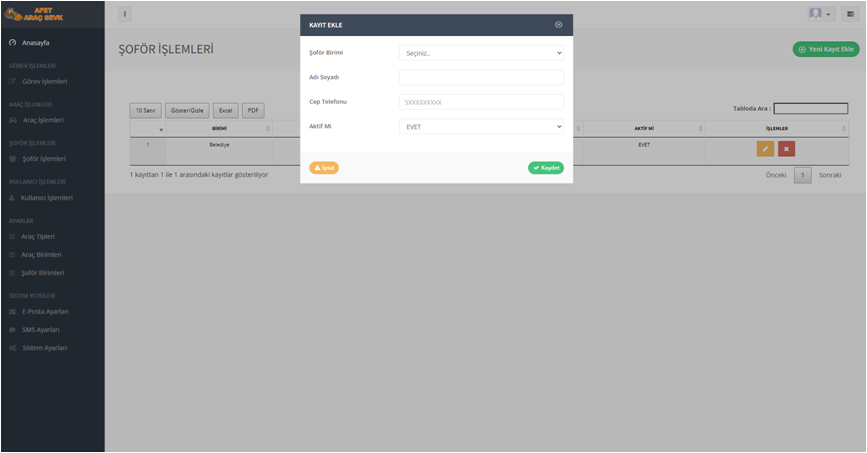Sort table by the İşlemler column arrows

(x=844, y=129)
